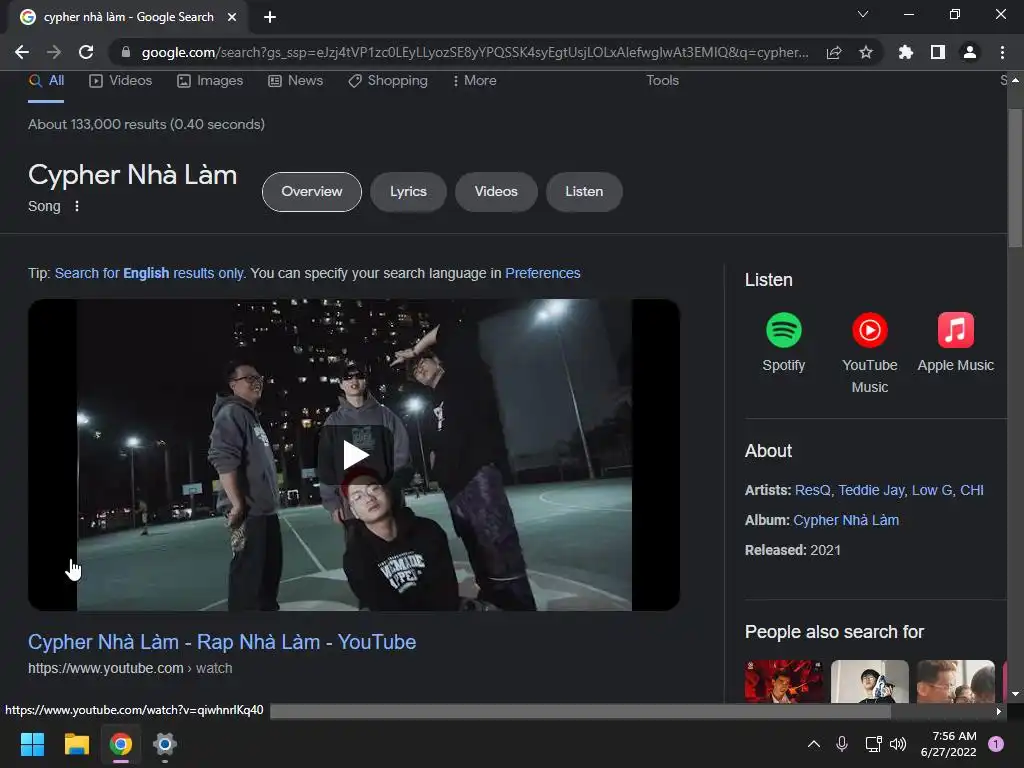Click Search for English results only link
Image resolution: width=1024 pixels, height=768 pixels.
click(150, 273)
